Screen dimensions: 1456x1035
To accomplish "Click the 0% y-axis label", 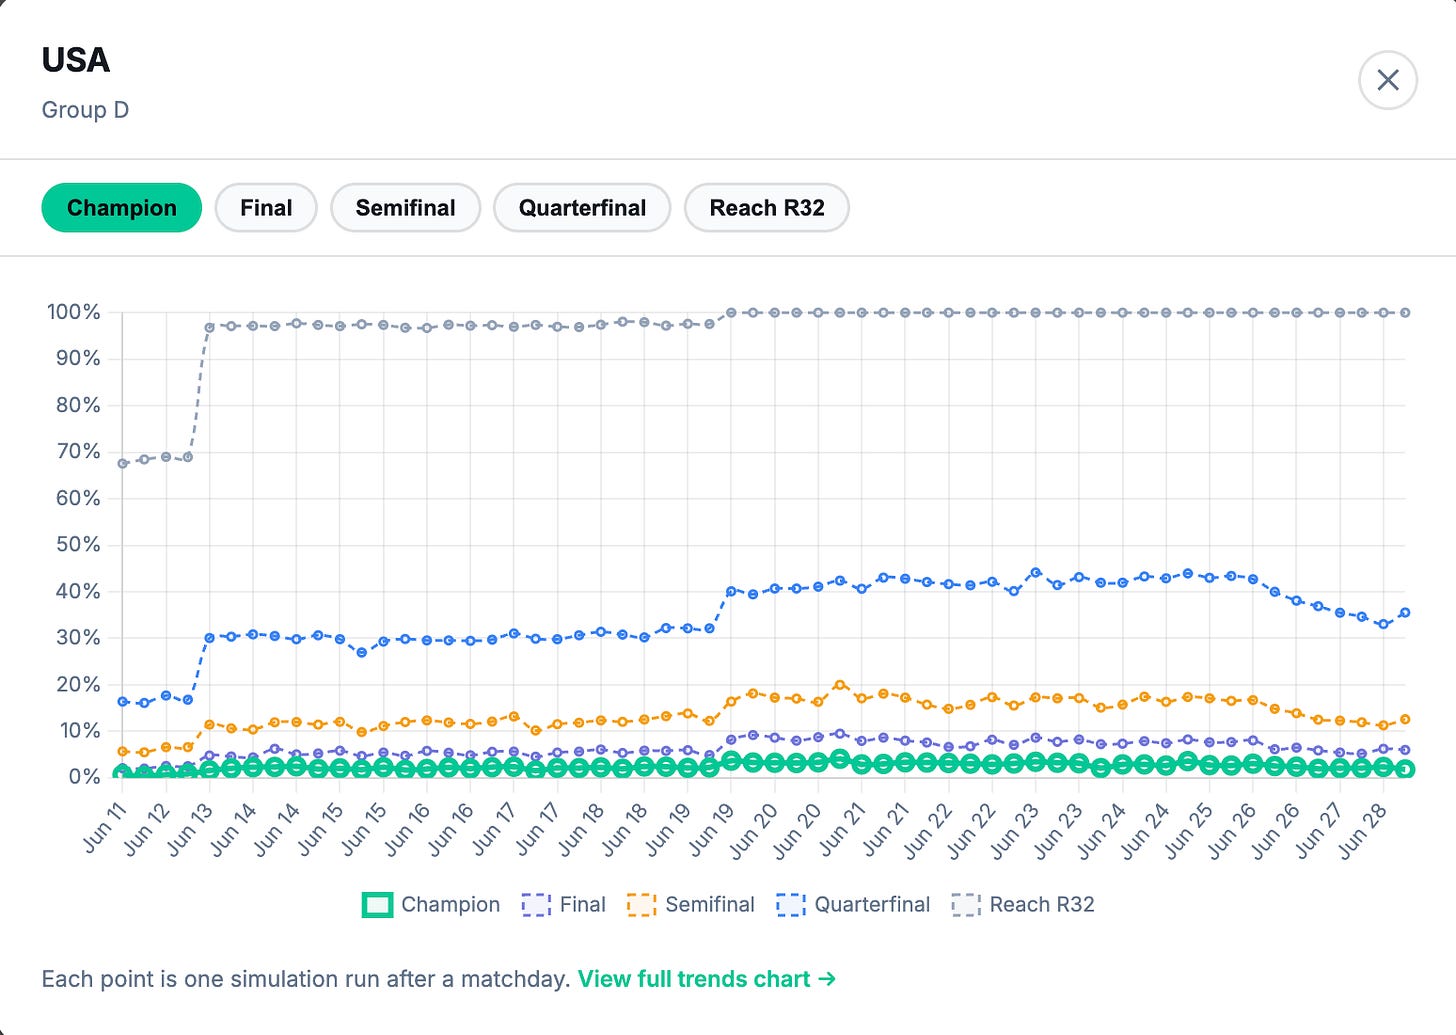I will pyautogui.click(x=84, y=777).
